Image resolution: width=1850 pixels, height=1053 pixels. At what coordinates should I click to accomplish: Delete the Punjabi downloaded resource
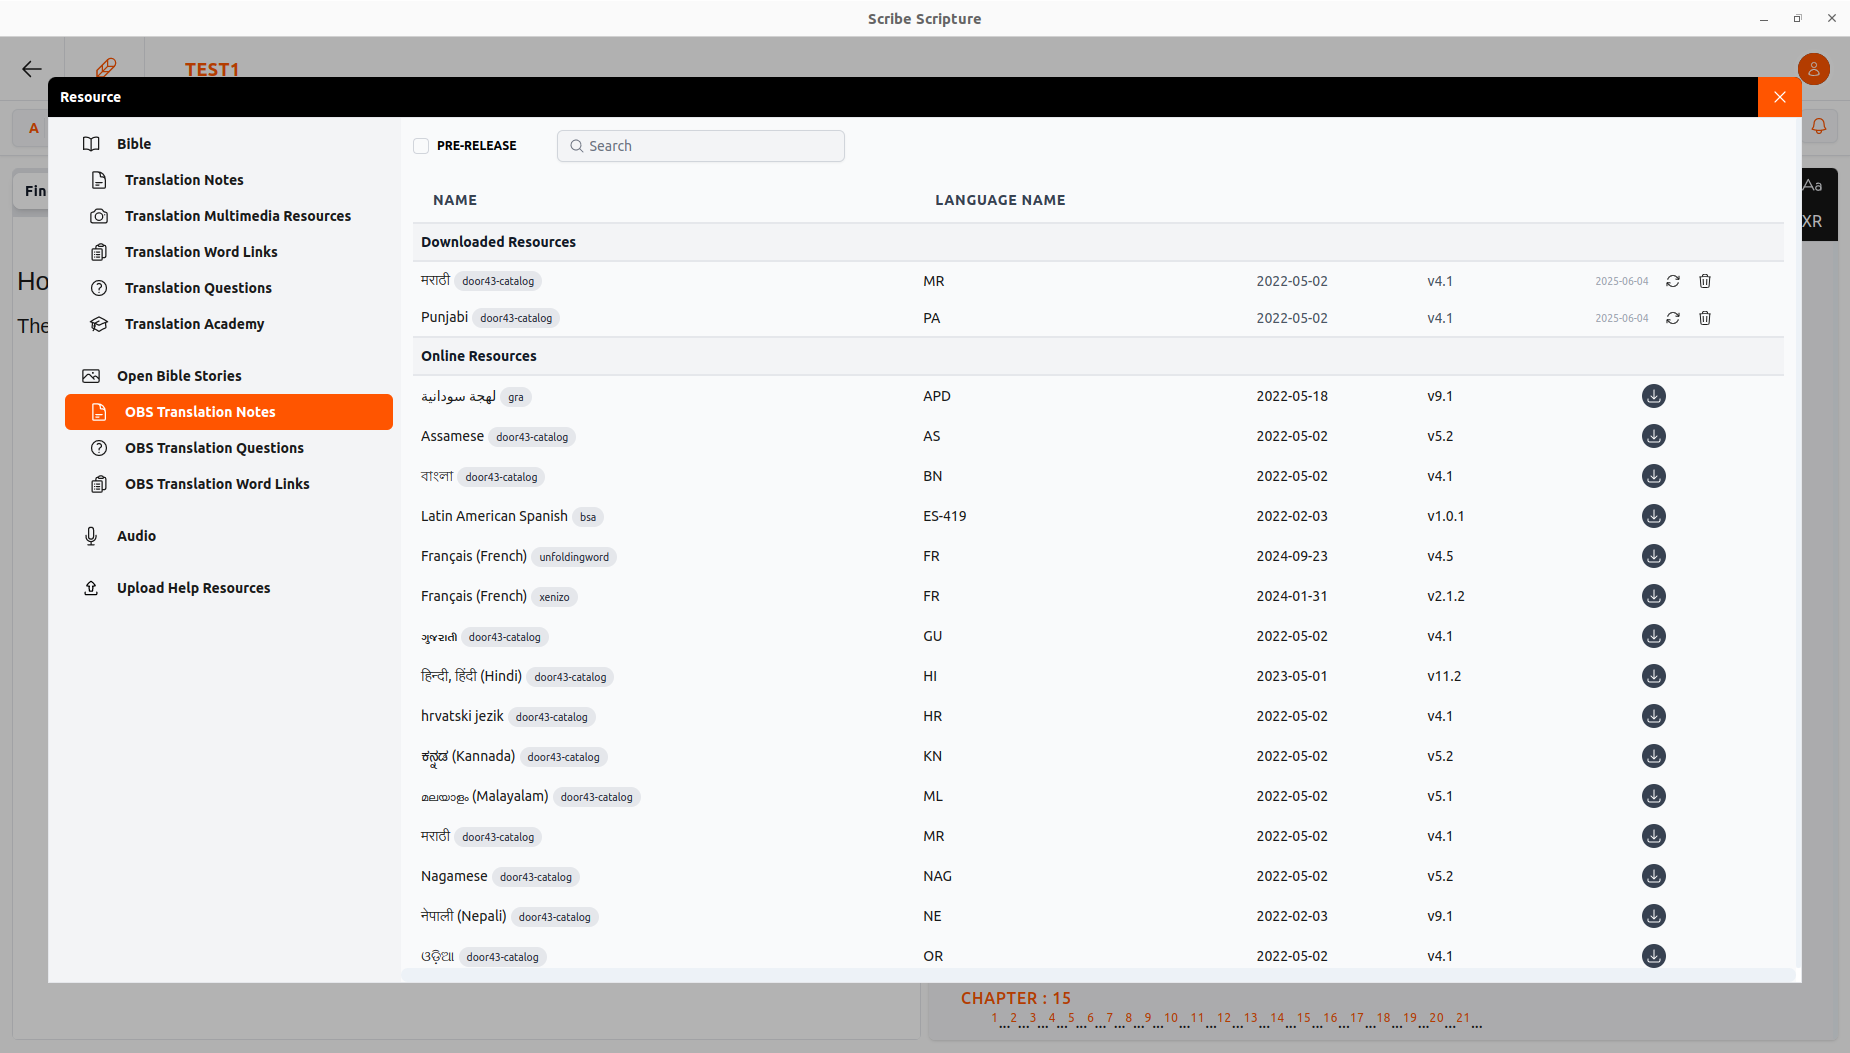[x=1703, y=318]
